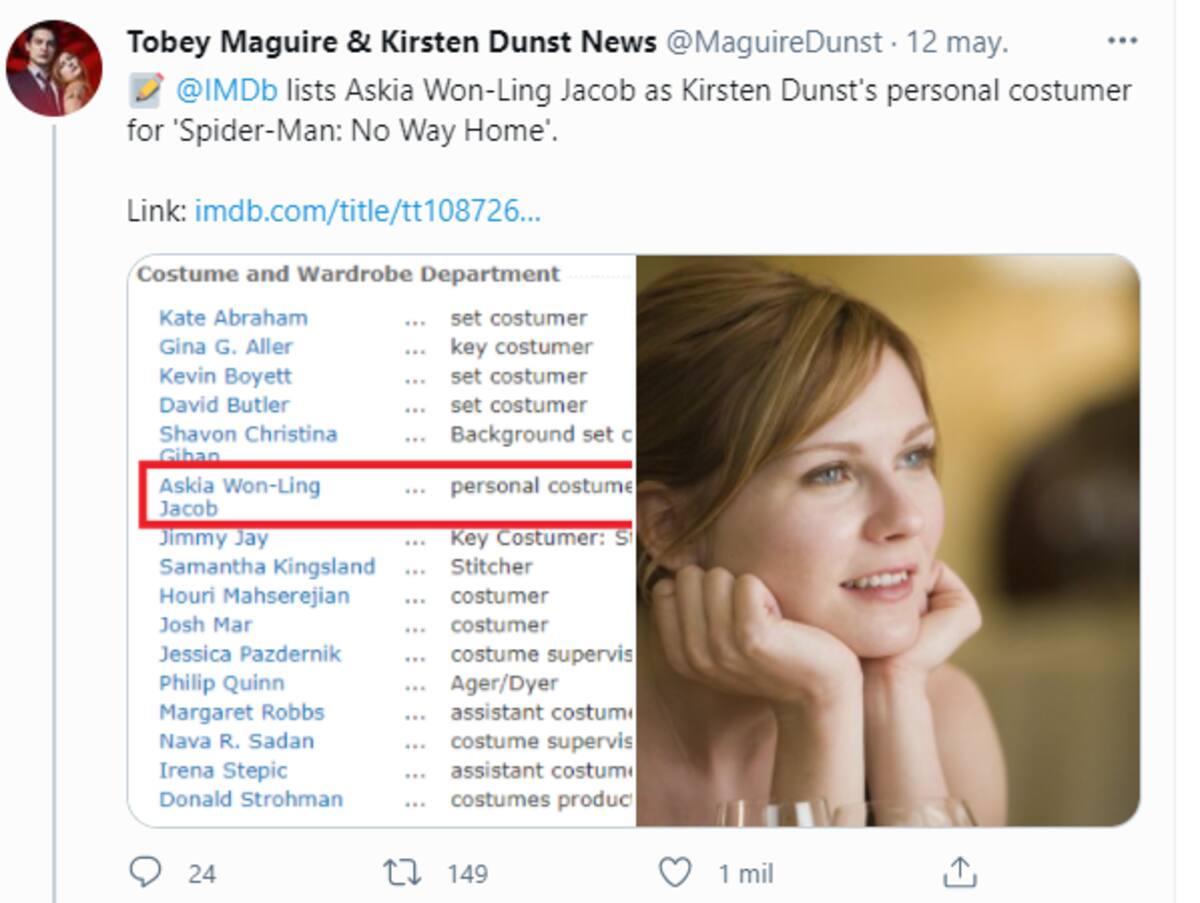Image resolution: width=1200 pixels, height=903 pixels.
Task: Click Askia Won-Ling Jacob in the credits list
Action: 239,497
